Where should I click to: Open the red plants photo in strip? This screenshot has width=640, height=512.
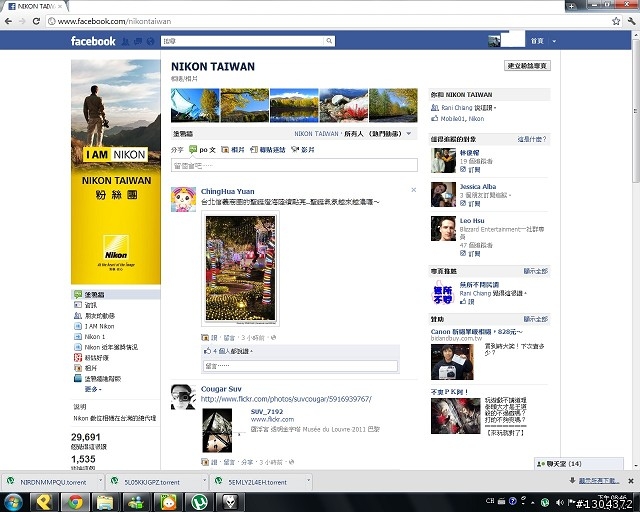point(343,105)
